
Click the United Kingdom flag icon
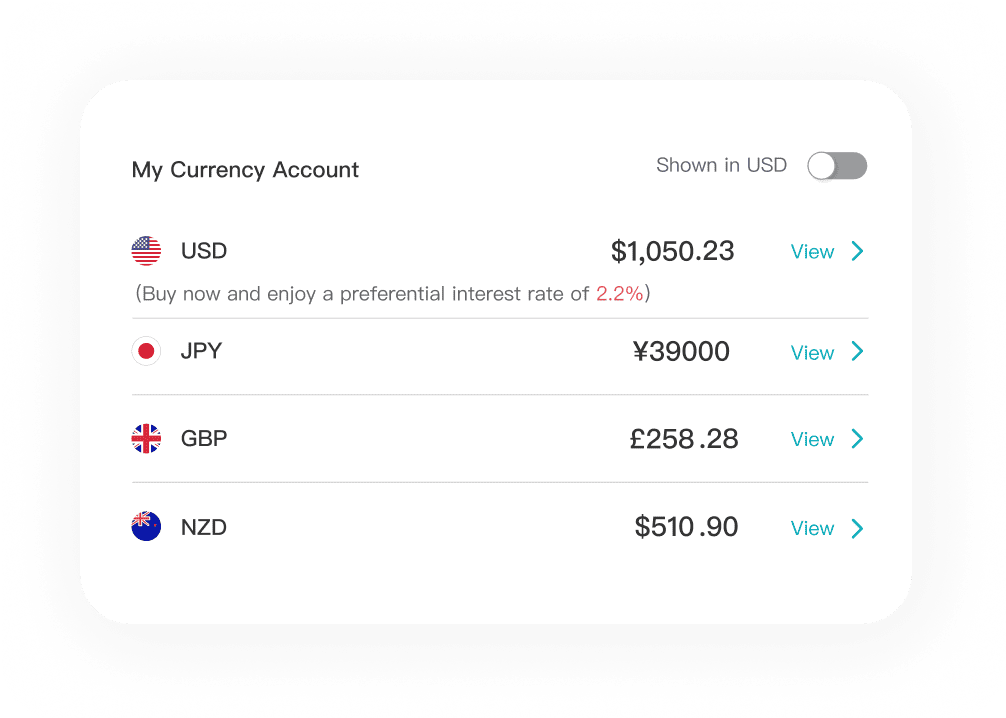click(146, 439)
